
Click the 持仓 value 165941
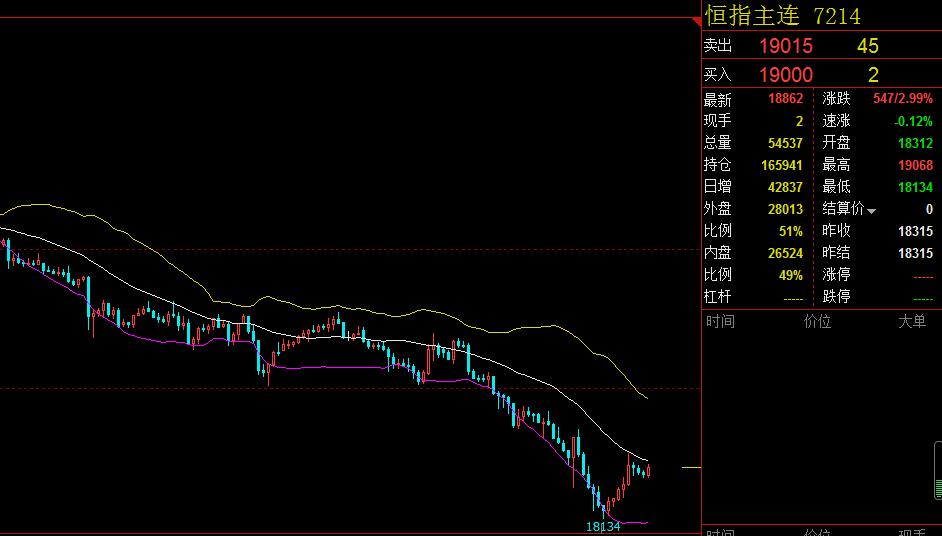[x=782, y=165]
